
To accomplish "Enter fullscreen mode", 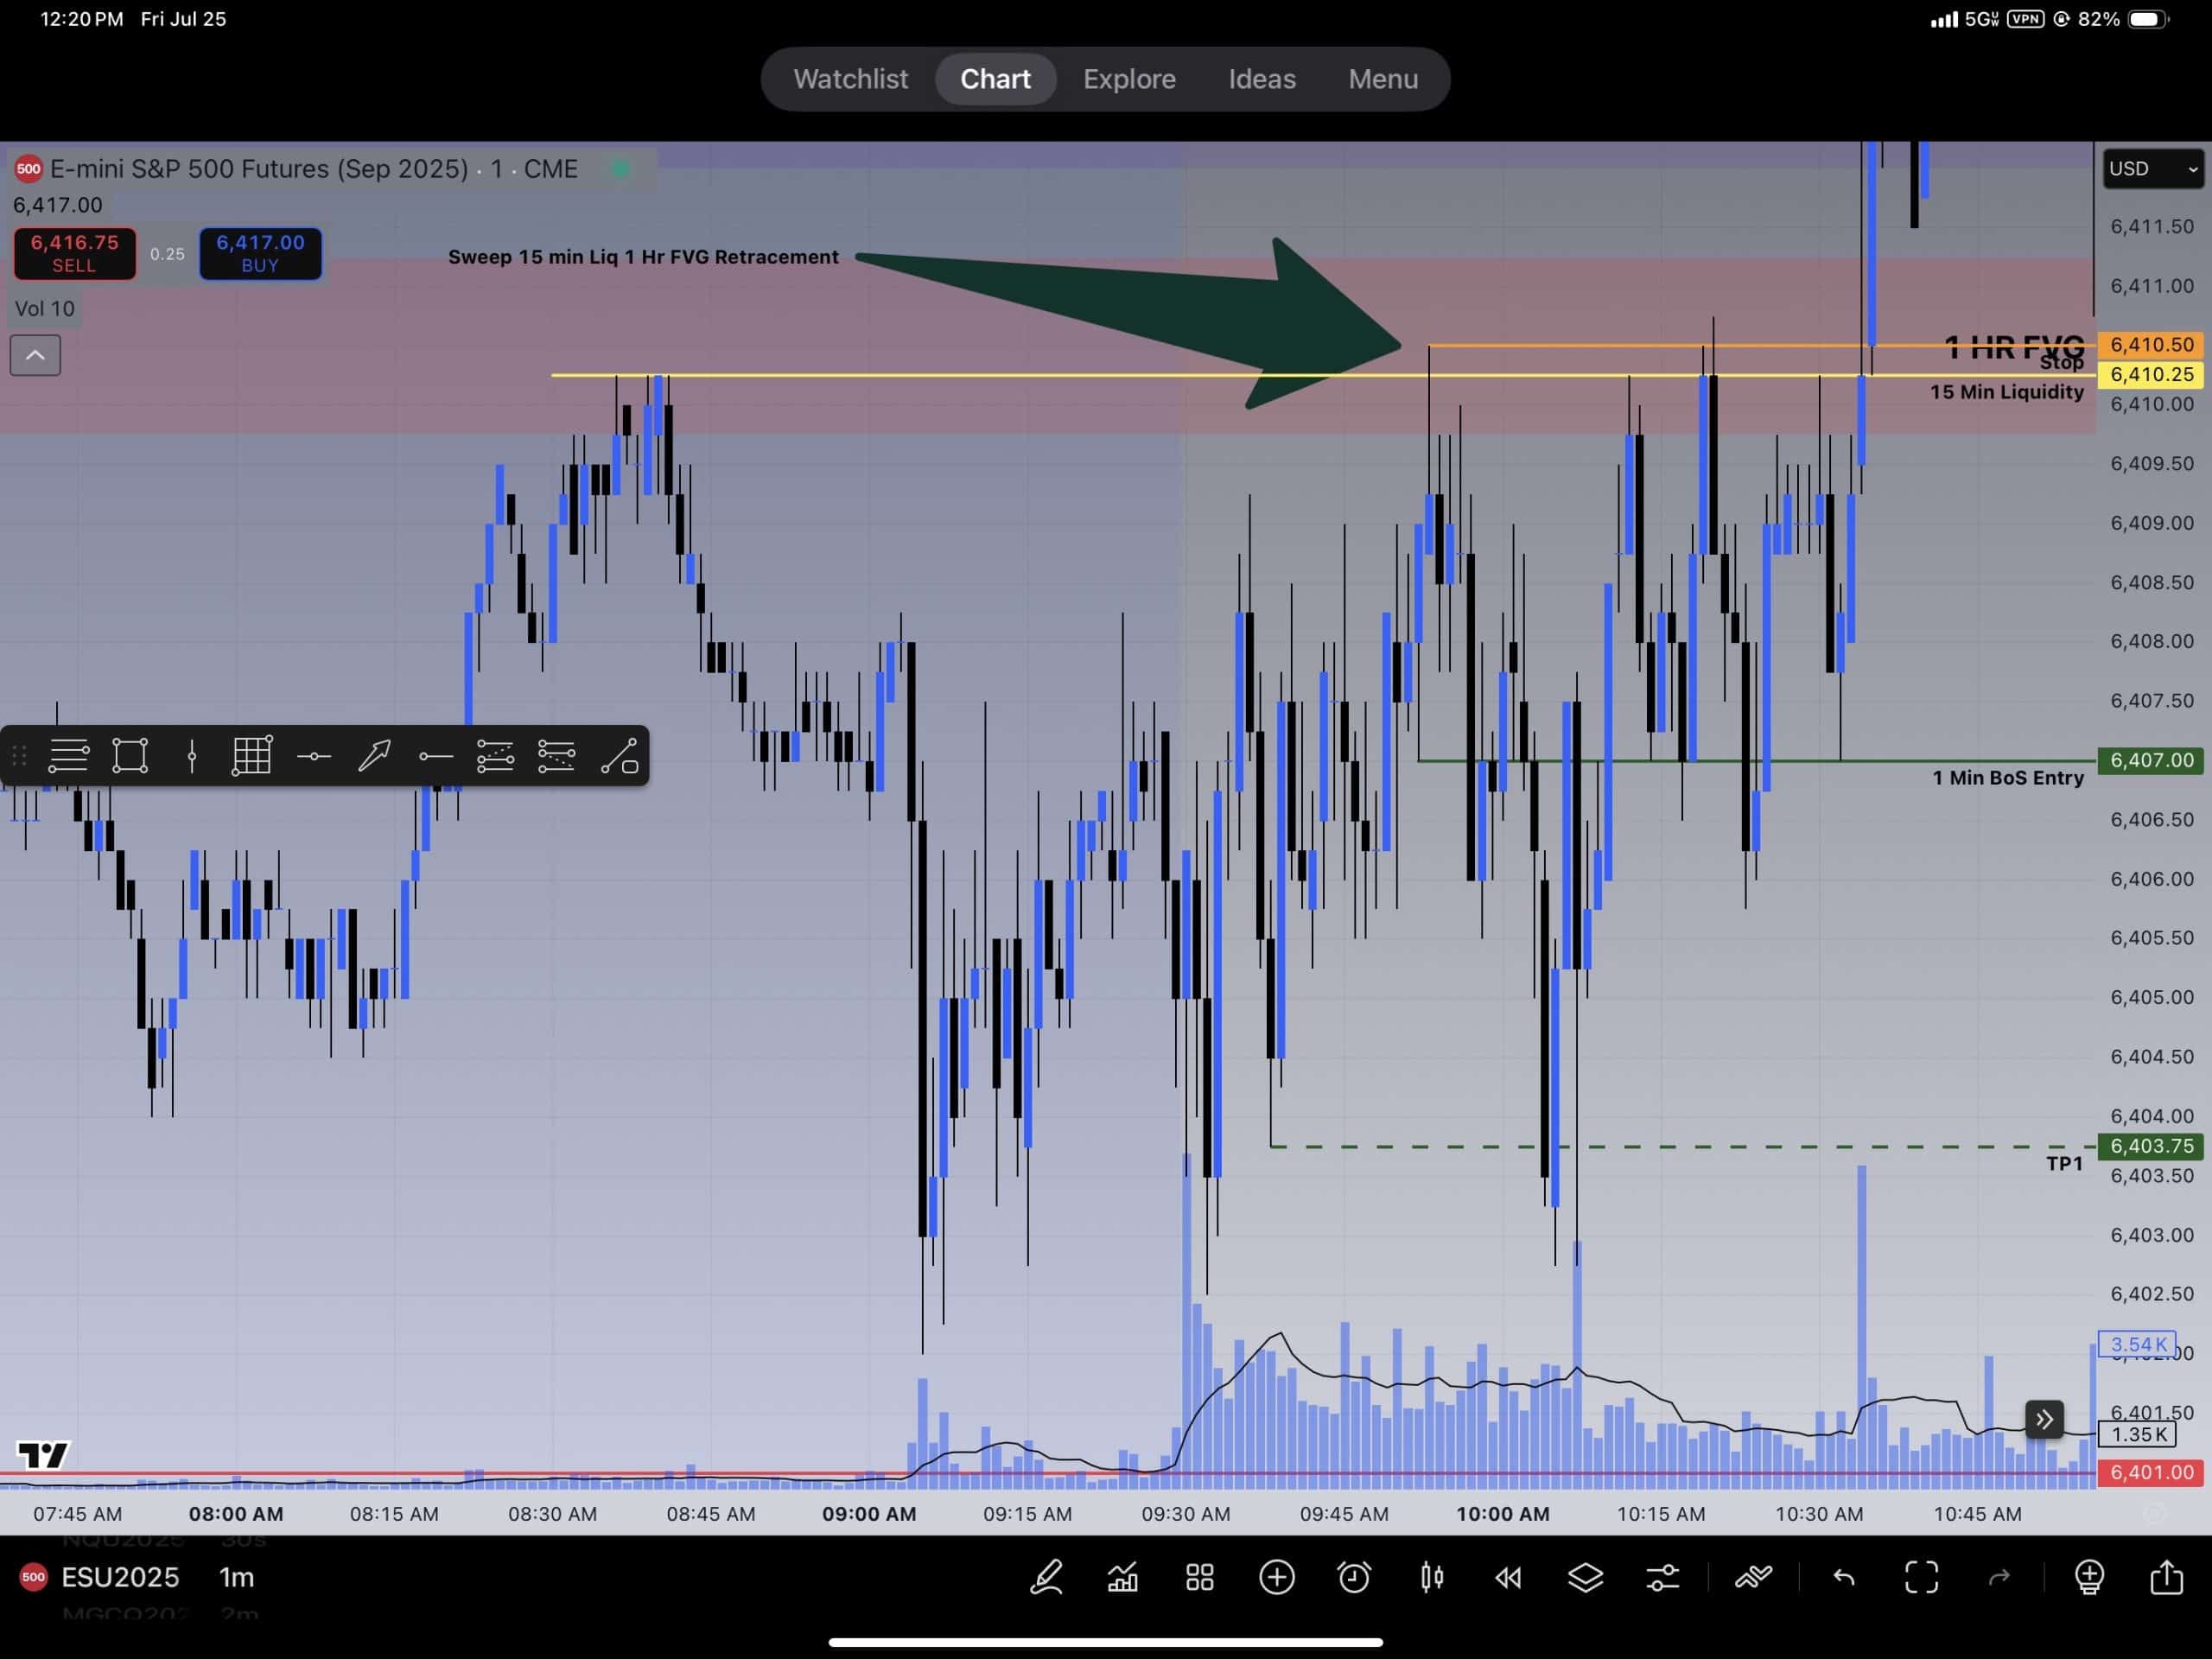I will click(1921, 1578).
